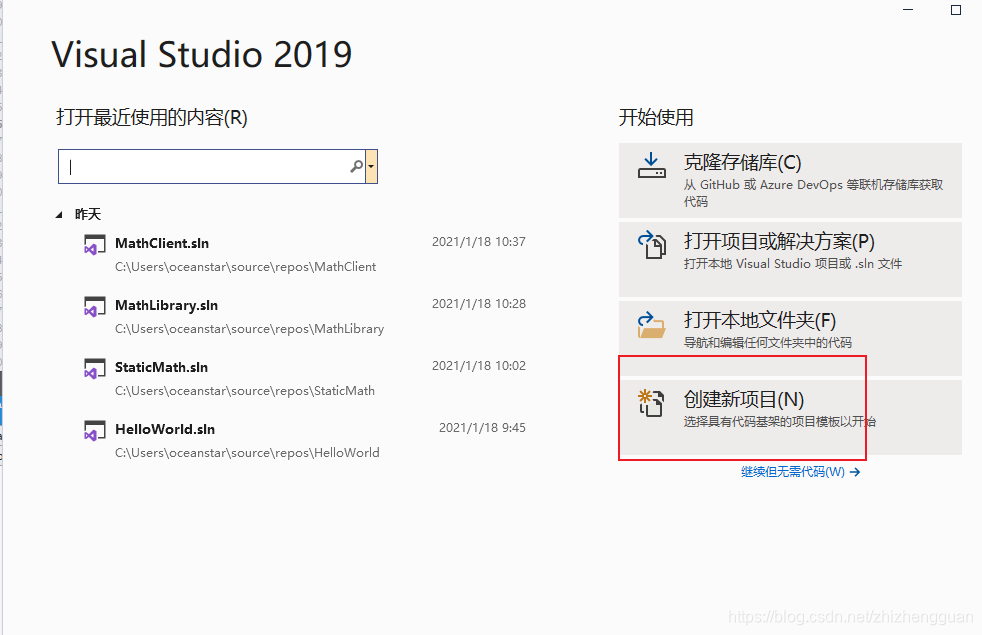Click the clone repository download icon
The width and height of the screenshot is (982, 635).
[x=651, y=166]
